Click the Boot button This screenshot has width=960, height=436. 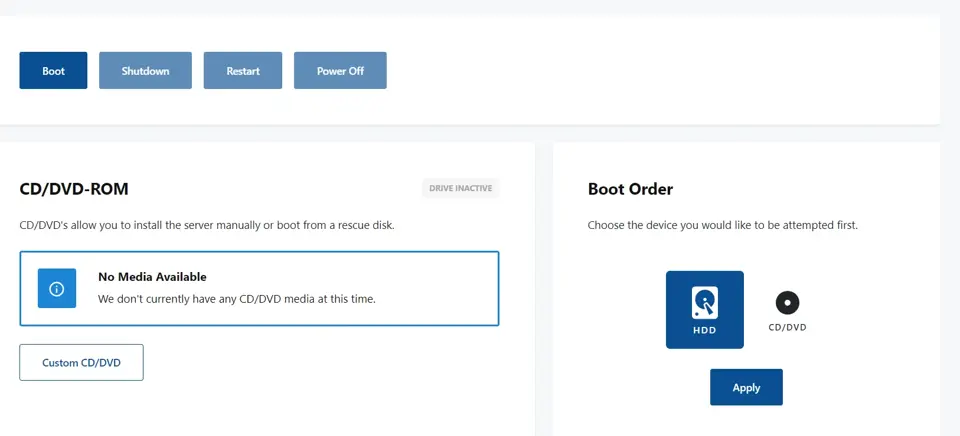point(53,70)
